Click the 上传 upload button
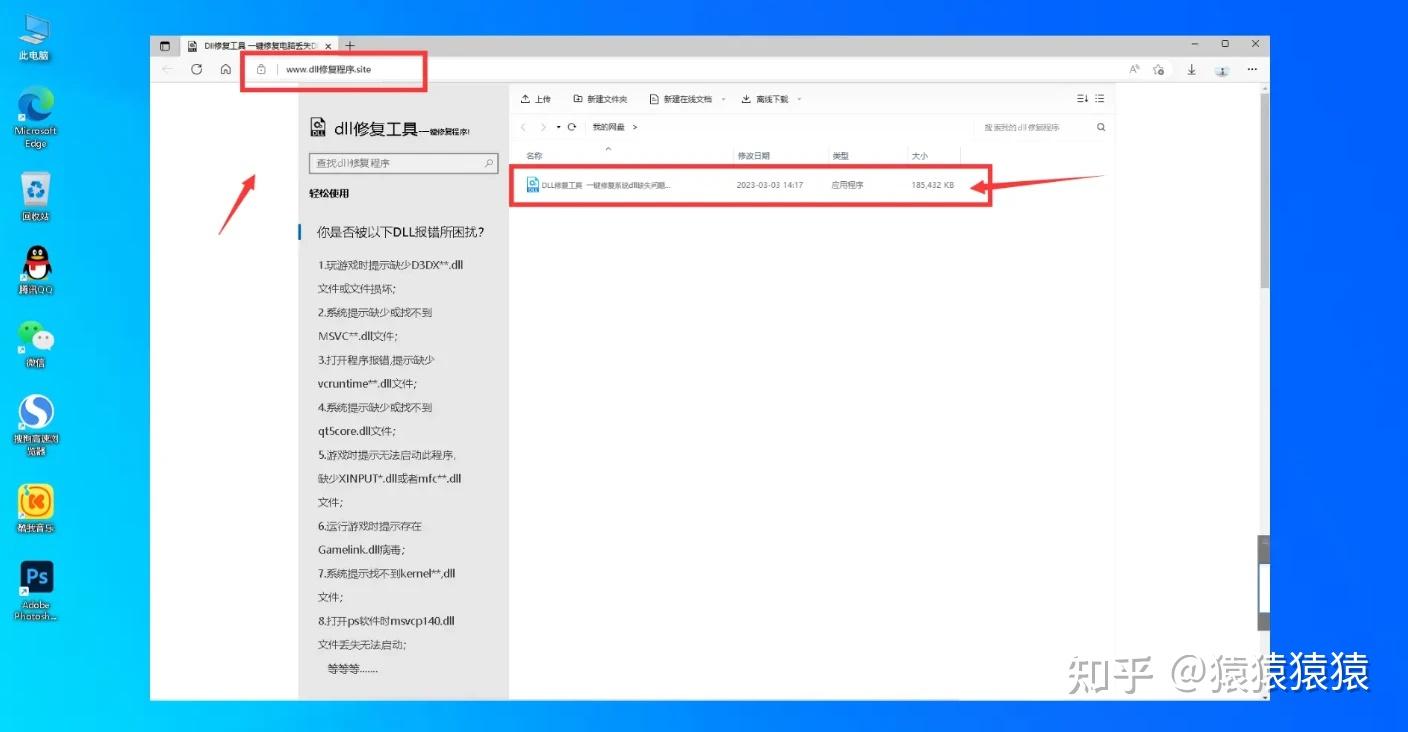The height and width of the screenshot is (732, 1408). pyautogui.click(x=536, y=99)
